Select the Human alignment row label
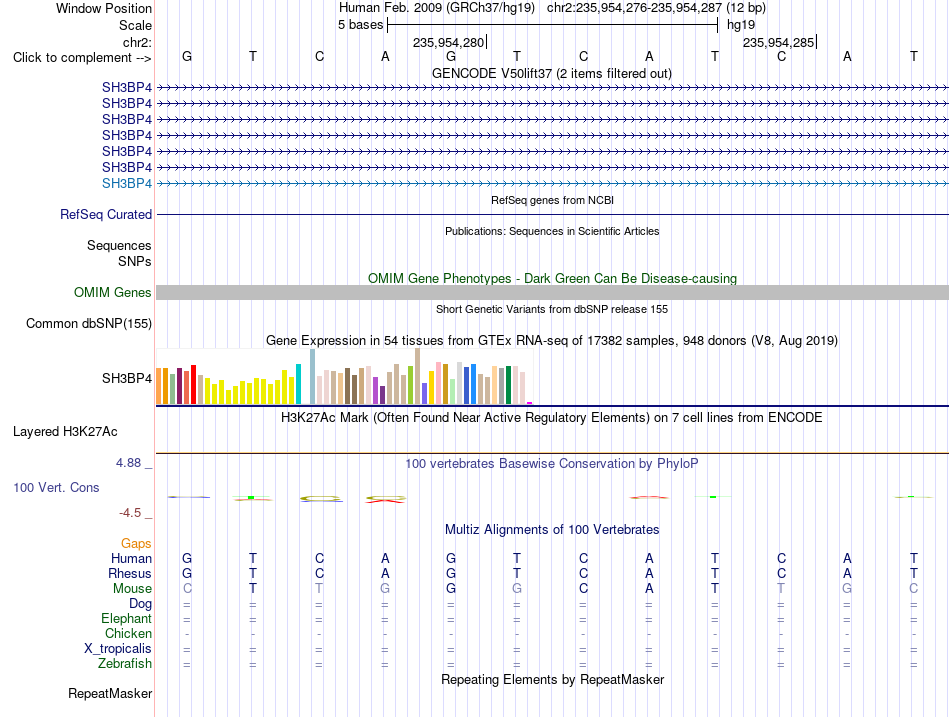Viewport: 950px width, 717px height. click(x=131, y=558)
